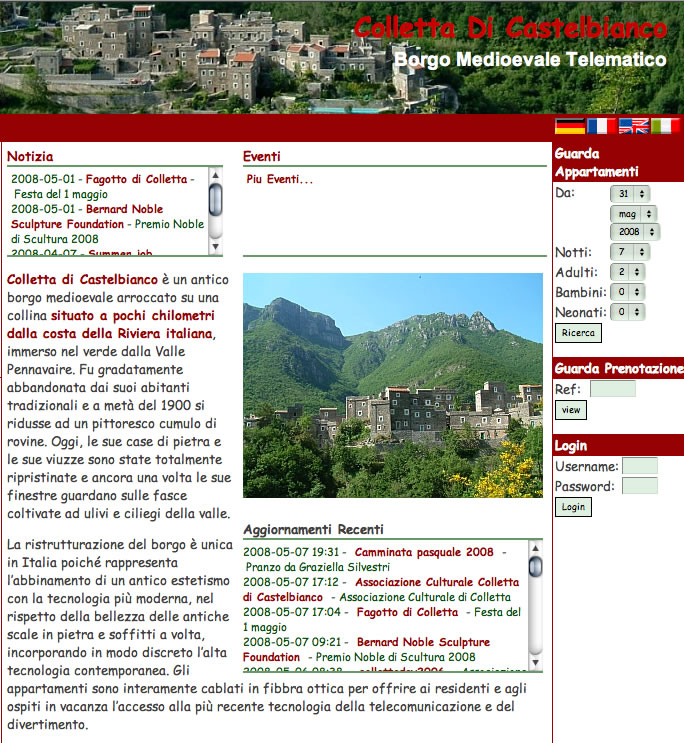
Task: Click the view reservation button
Action: pyautogui.click(x=571, y=410)
